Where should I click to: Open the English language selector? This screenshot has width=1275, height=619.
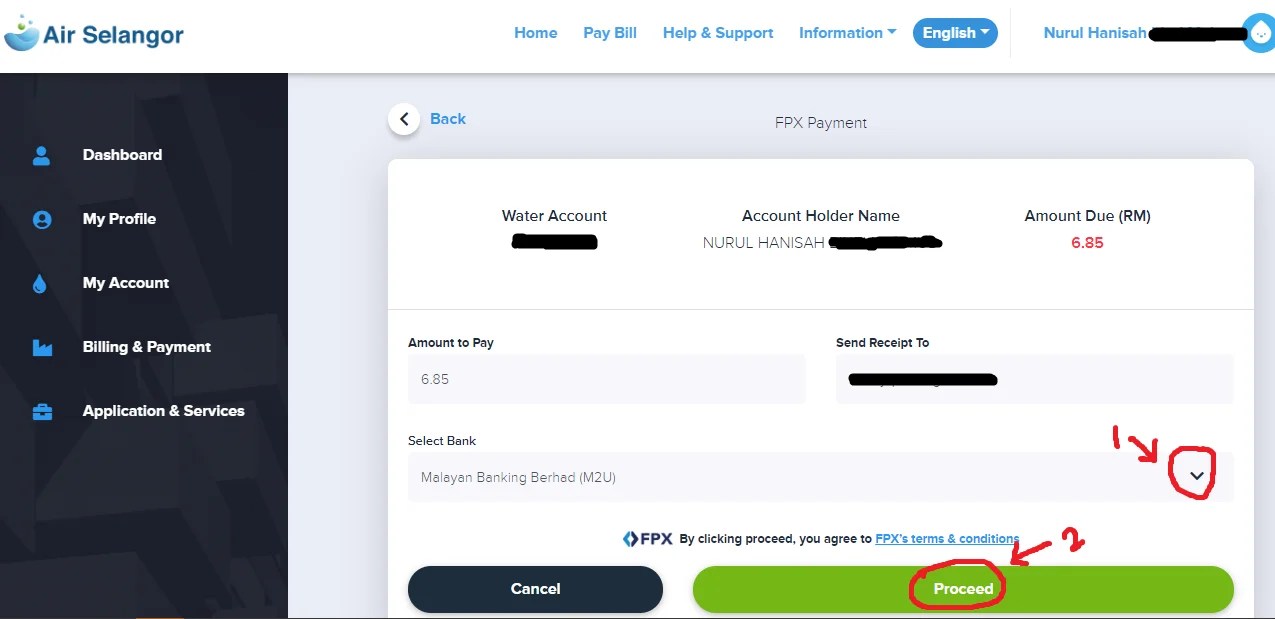click(x=954, y=32)
